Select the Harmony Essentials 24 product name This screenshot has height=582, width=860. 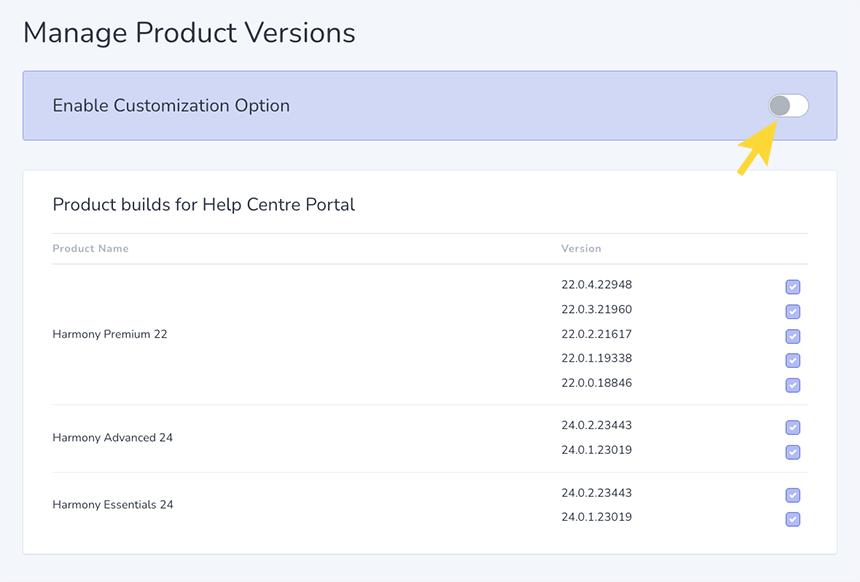click(112, 505)
